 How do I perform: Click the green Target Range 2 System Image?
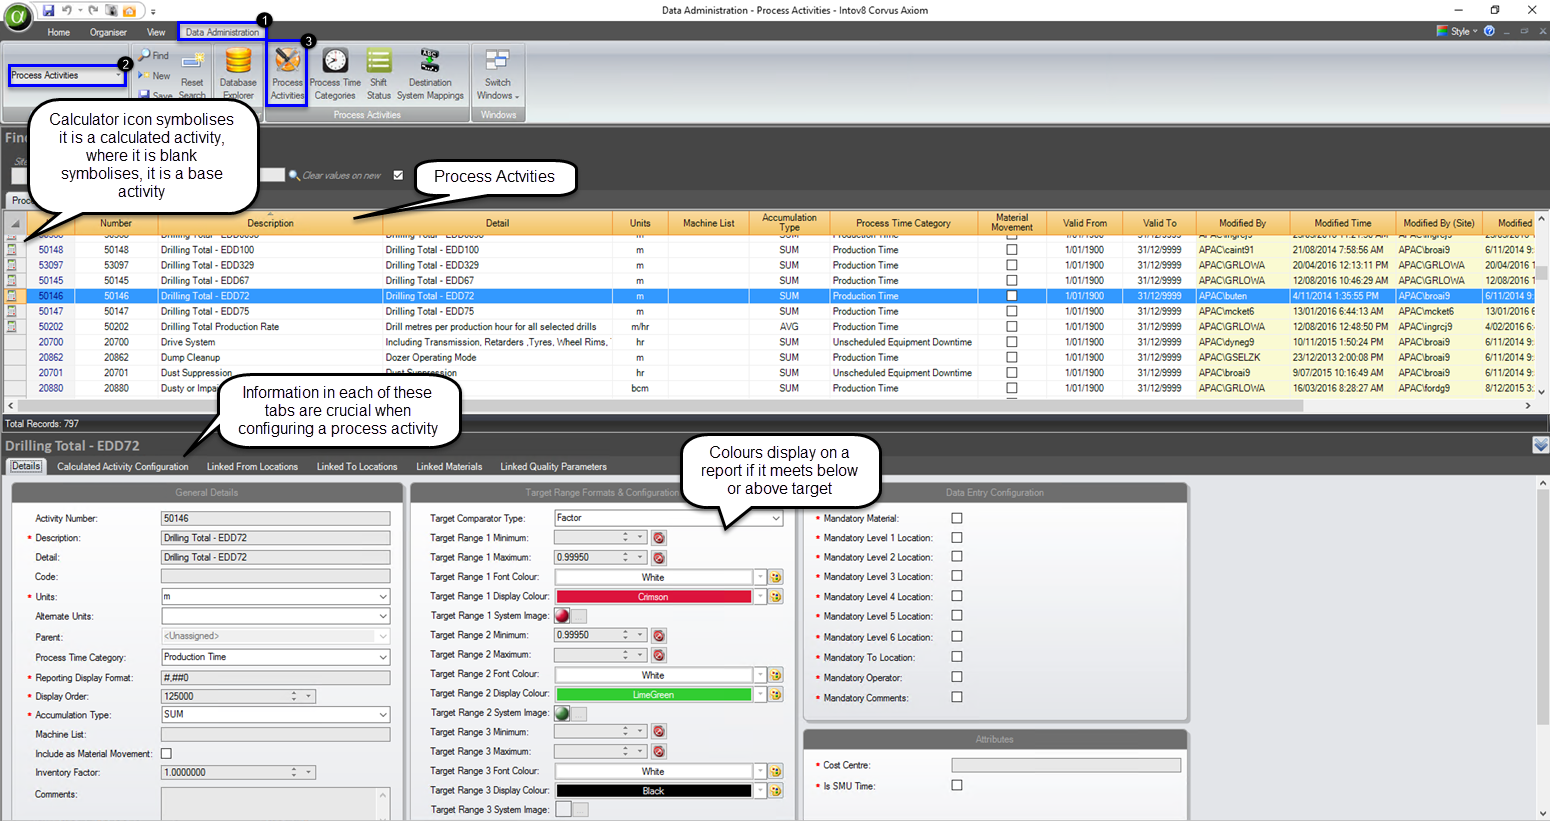pos(562,713)
